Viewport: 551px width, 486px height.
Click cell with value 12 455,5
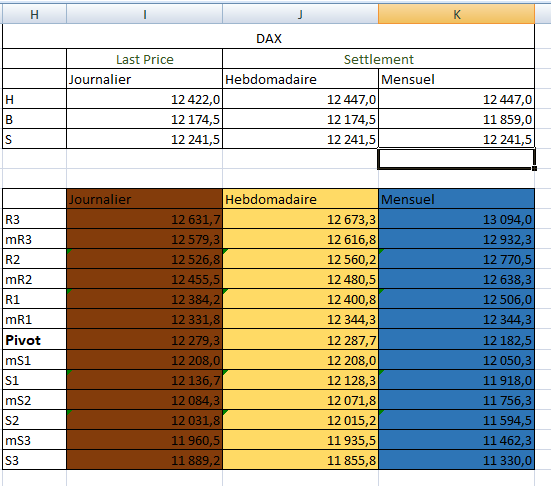tap(144, 279)
